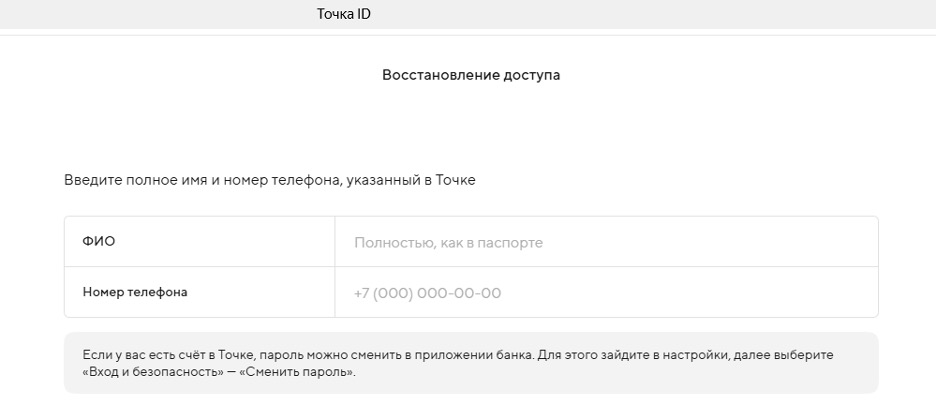Focus the ФИО full name input field
Screen dimensions: 936x420
point(606,242)
